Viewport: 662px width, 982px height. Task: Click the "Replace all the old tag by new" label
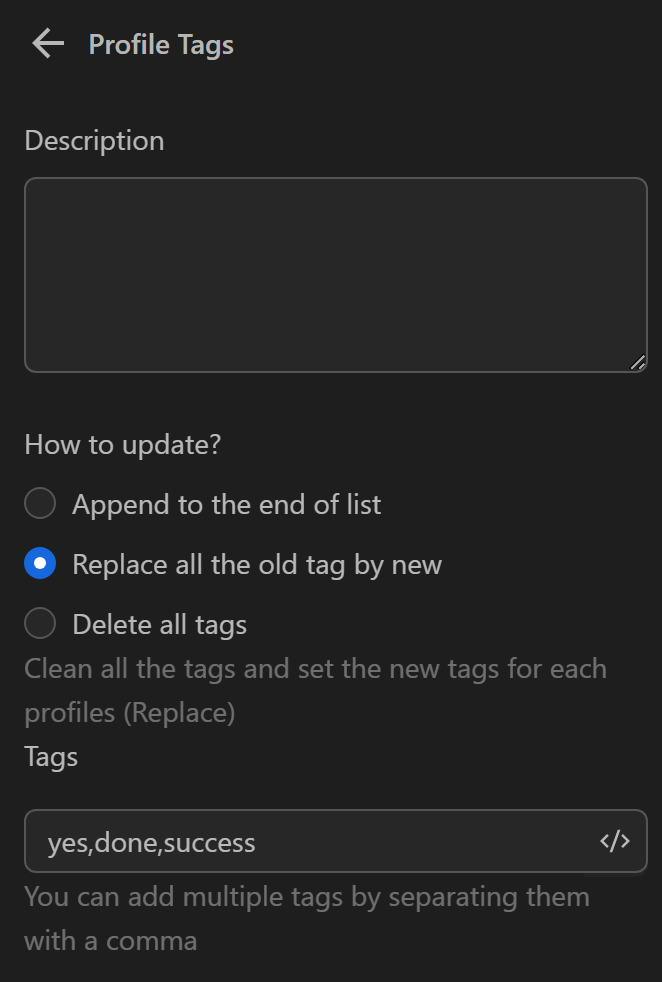[257, 565]
